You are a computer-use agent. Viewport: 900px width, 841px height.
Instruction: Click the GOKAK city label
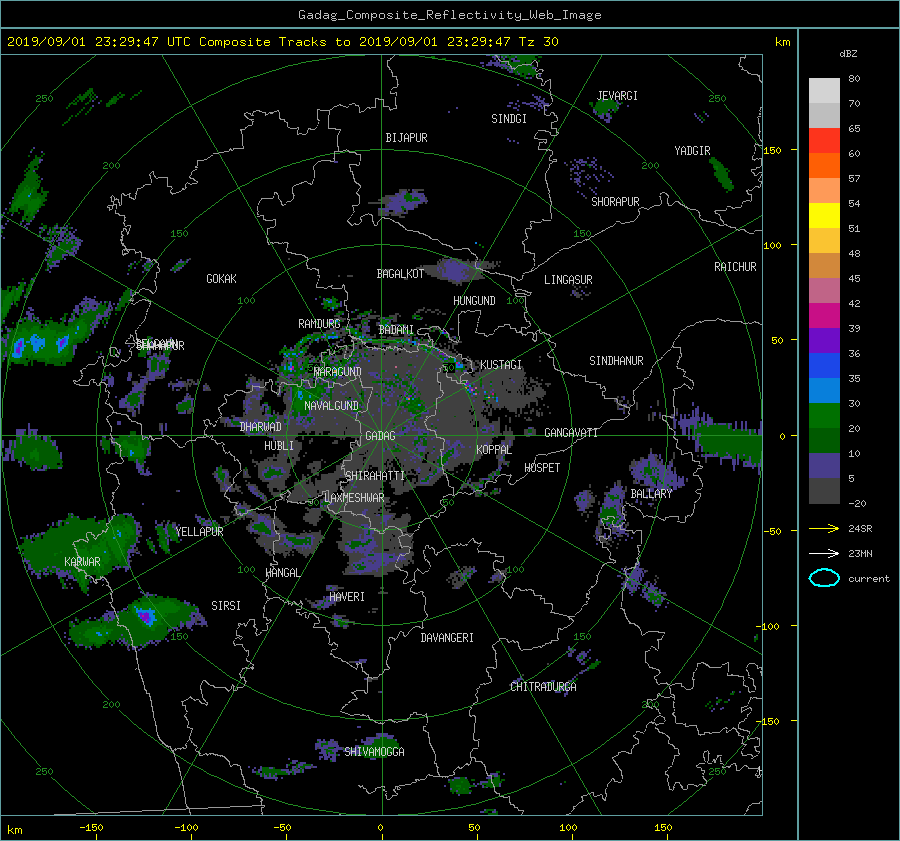(222, 279)
